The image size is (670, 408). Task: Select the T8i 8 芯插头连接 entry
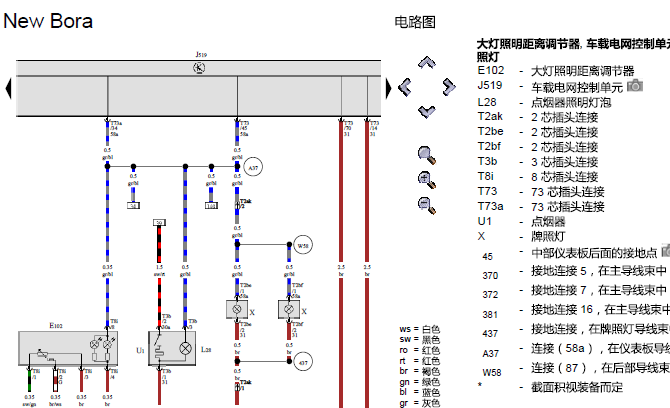click(x=538, y=177)
